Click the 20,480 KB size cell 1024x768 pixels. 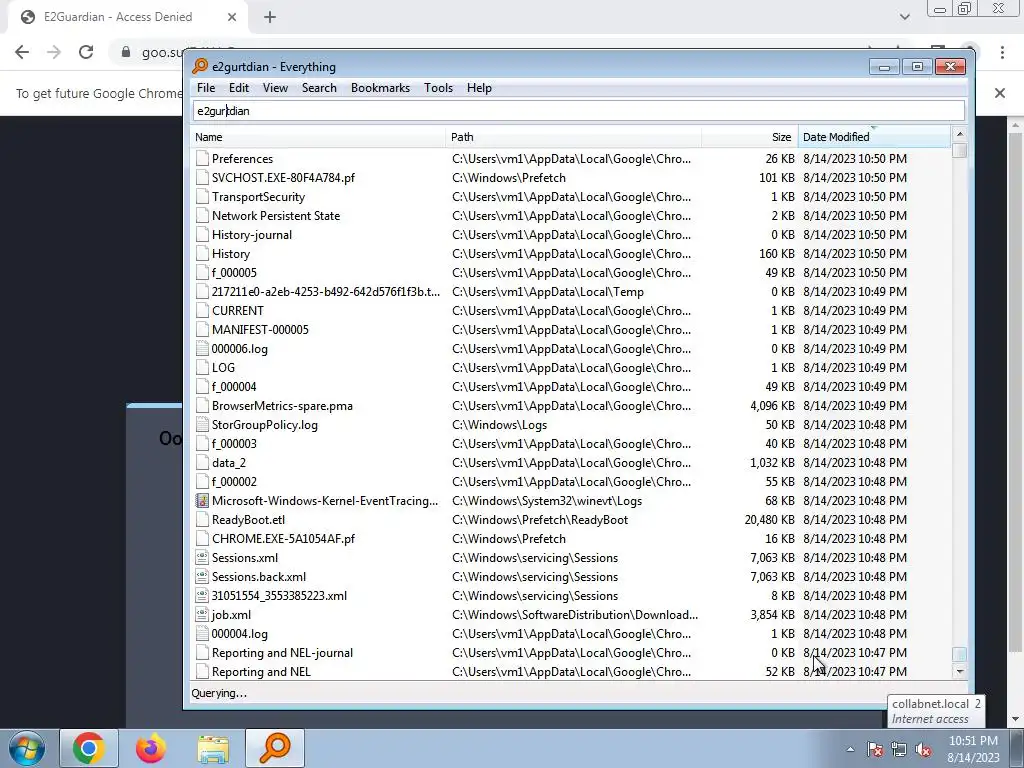pyautogui.click(x=769, y=520)
